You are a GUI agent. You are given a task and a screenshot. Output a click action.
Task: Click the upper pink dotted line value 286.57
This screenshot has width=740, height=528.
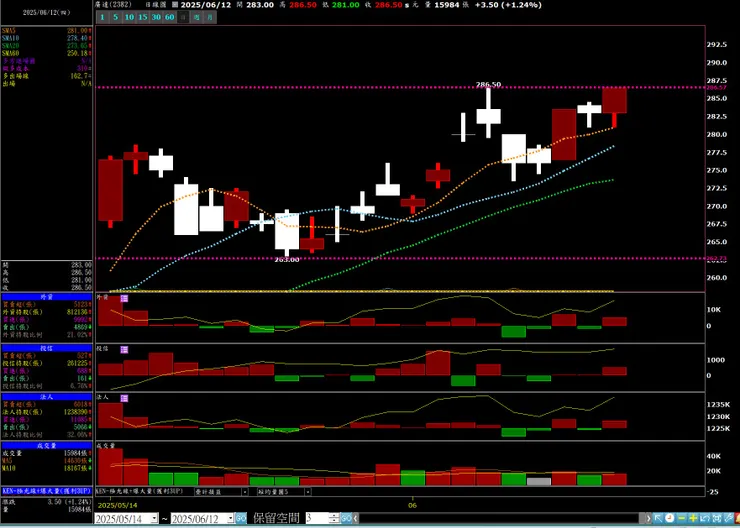point(715,88)
